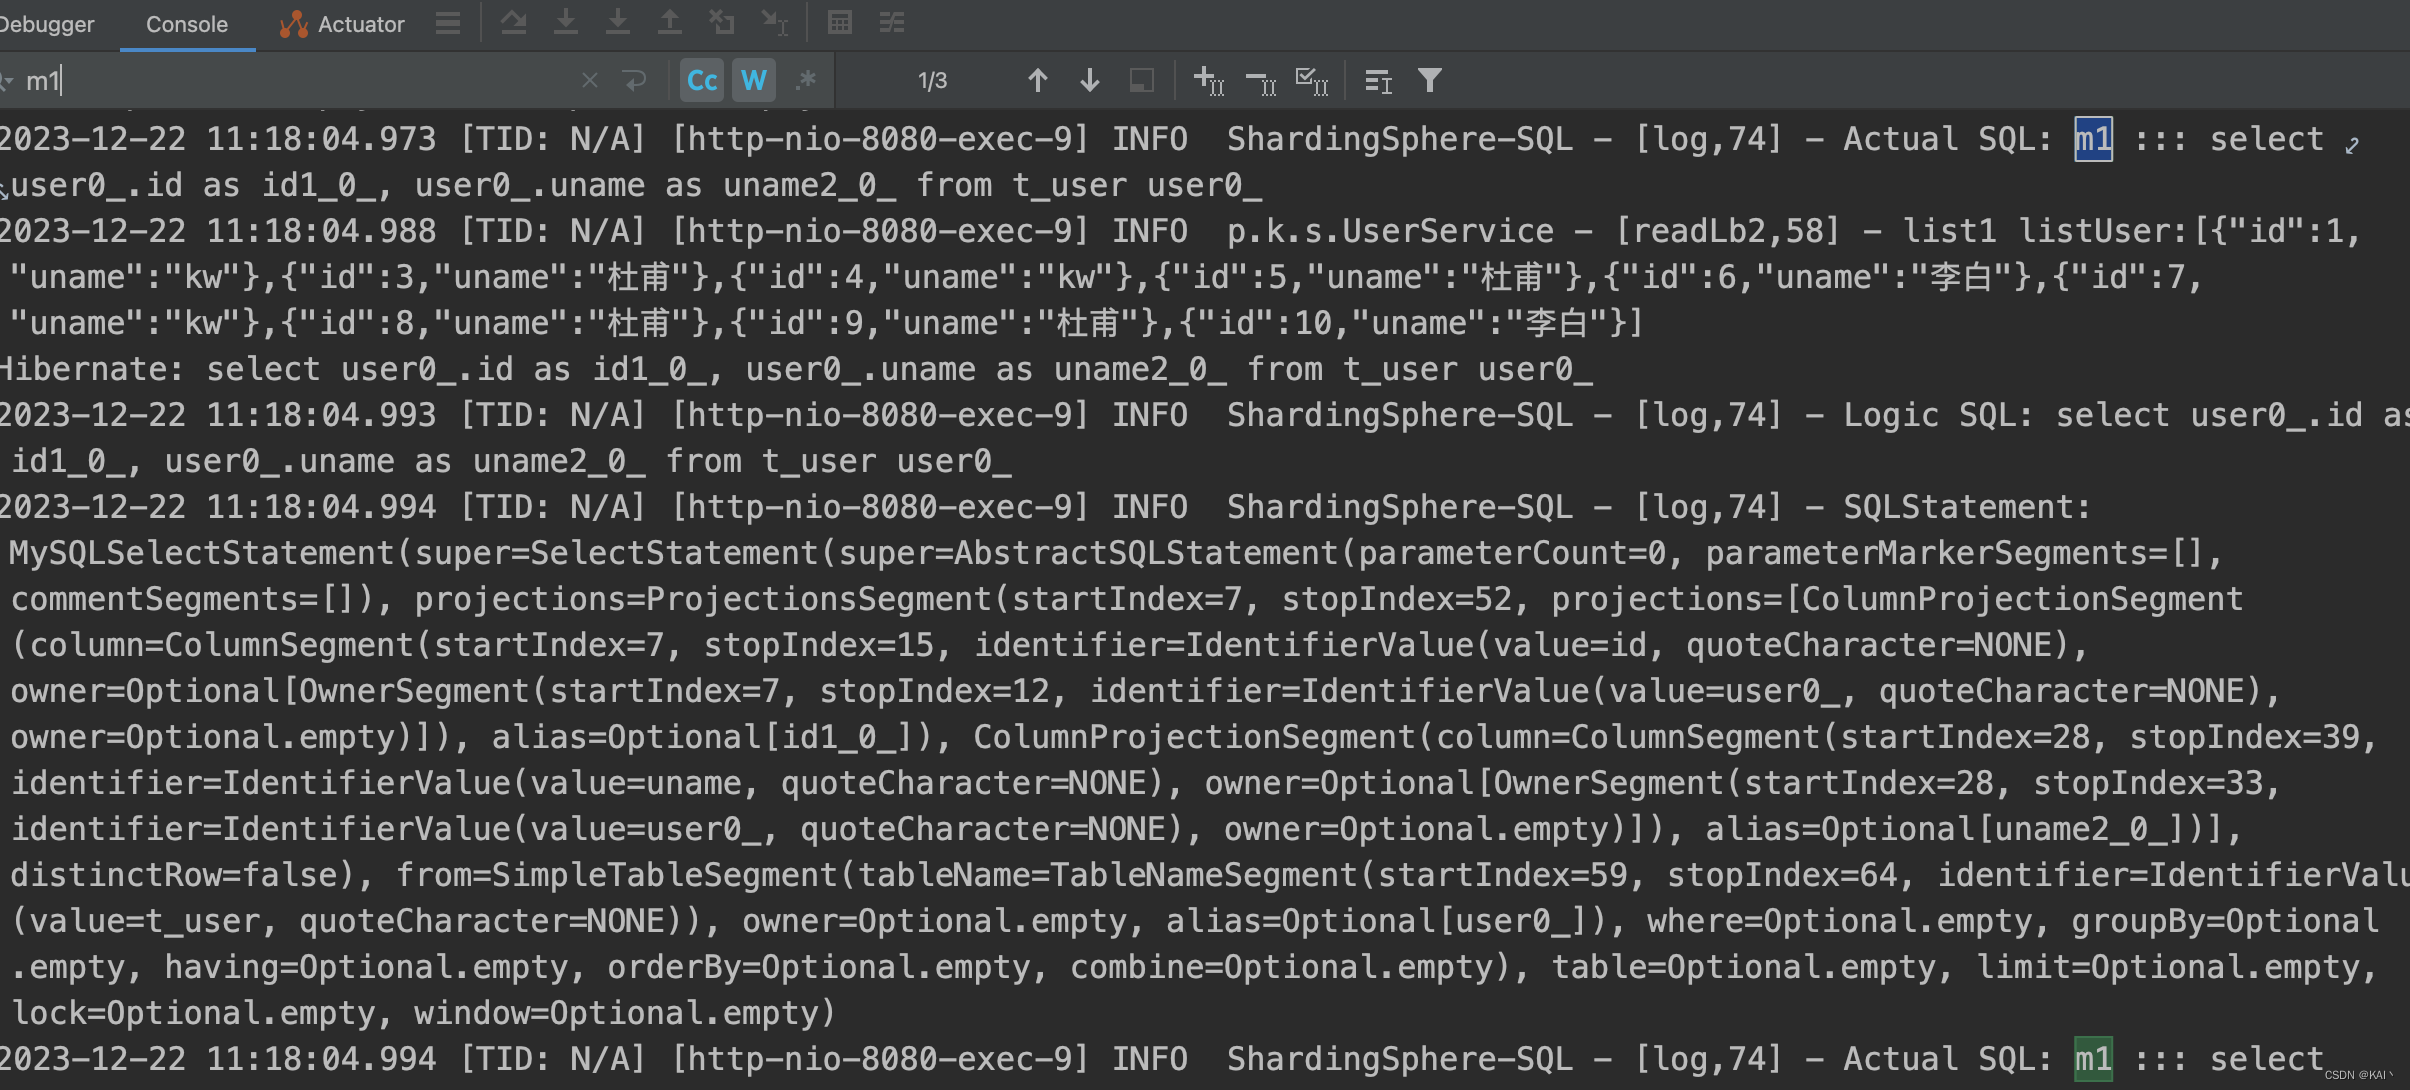Select the Console tab
The height and width of the screenshot is (1090, 2410).
tap(187, 24)
